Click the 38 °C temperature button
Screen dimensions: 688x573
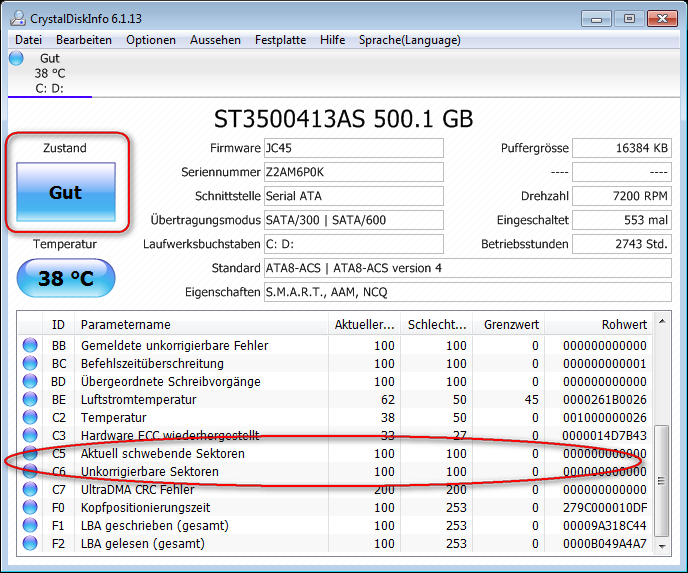pyautogui.click(x=66, y=278)
